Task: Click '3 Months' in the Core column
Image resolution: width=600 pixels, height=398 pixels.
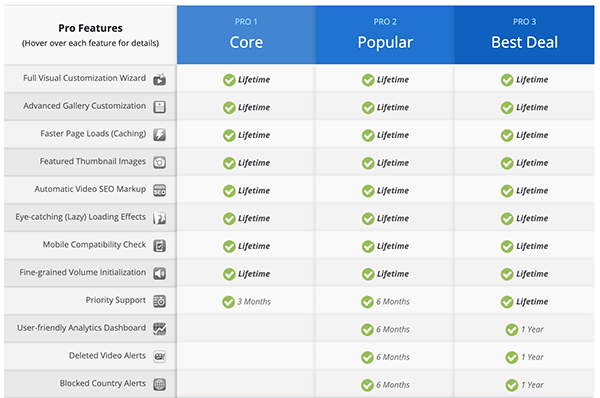Action: click(254, 302)
